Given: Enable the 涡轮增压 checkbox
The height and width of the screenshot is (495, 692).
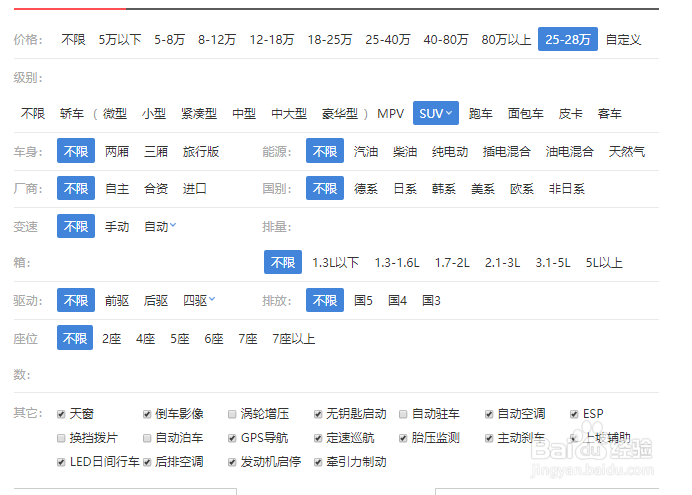Looking at the screenshot, I should click(232, 414).
